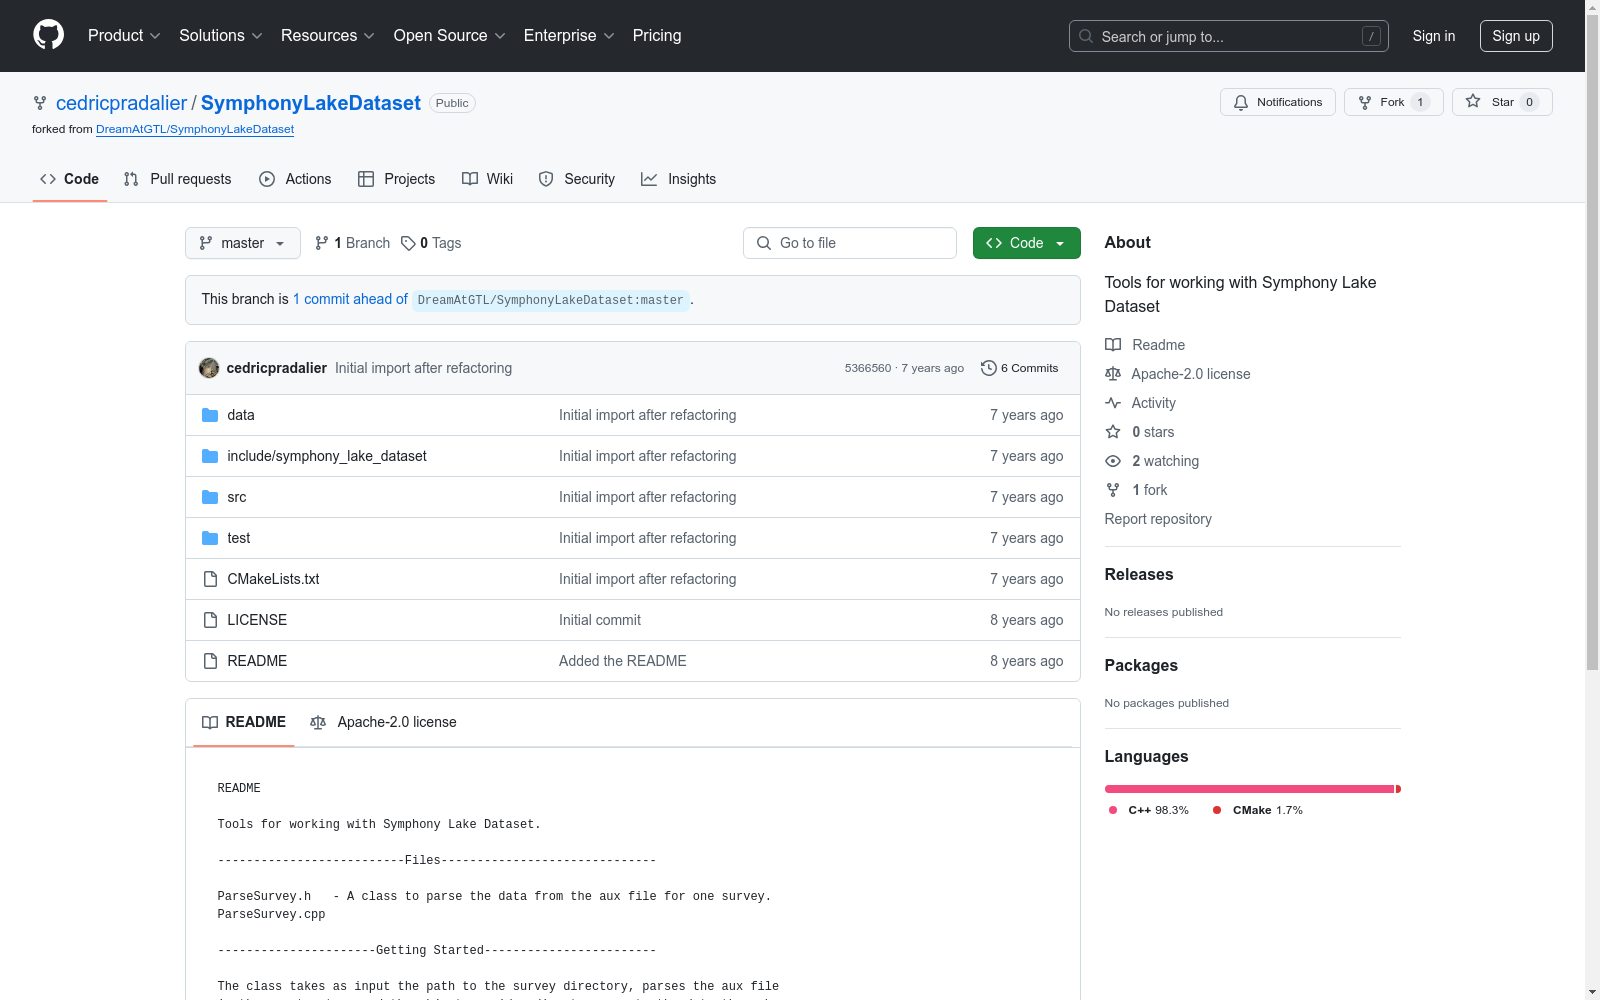The width and height of the screenshot is (1600, 1000).
Task: Click the CMake 1.7% language entry
Action: coord(1257,810)
